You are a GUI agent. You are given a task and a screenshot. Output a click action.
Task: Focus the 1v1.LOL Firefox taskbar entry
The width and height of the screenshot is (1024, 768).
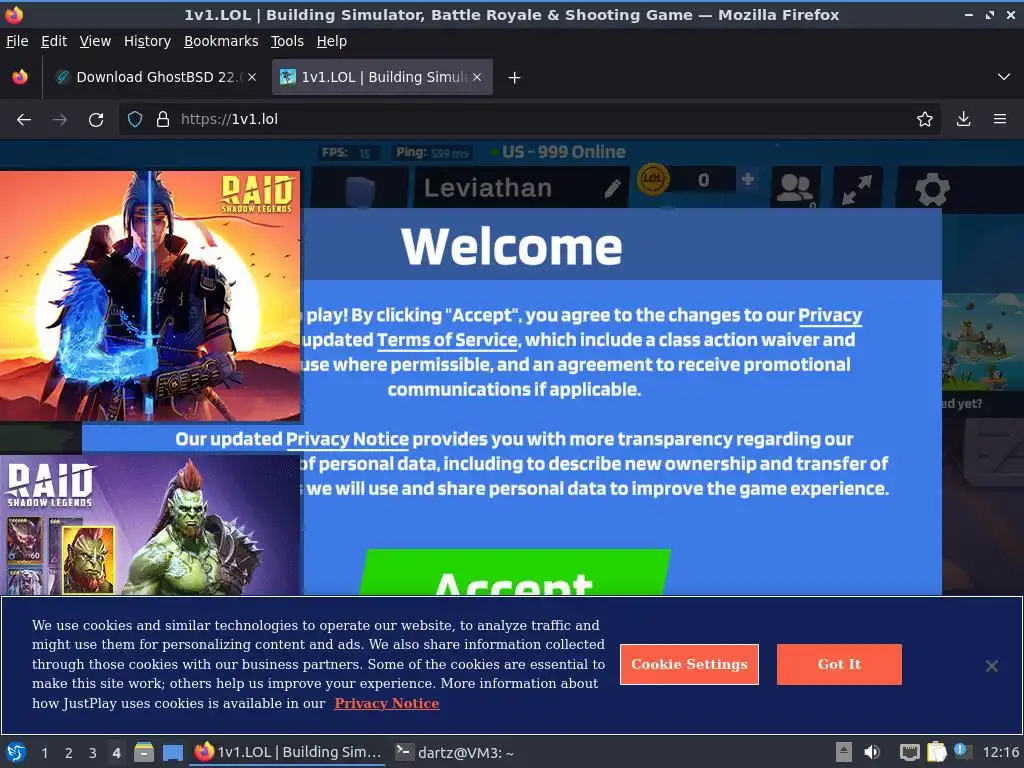coord(288,752)
